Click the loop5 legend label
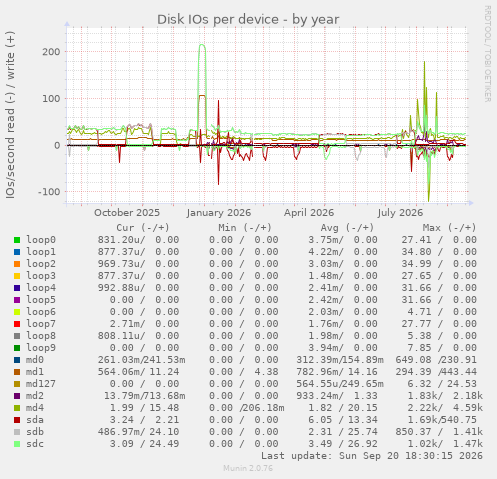The width and height of the screenshot is (497, 479). [41, 300]
